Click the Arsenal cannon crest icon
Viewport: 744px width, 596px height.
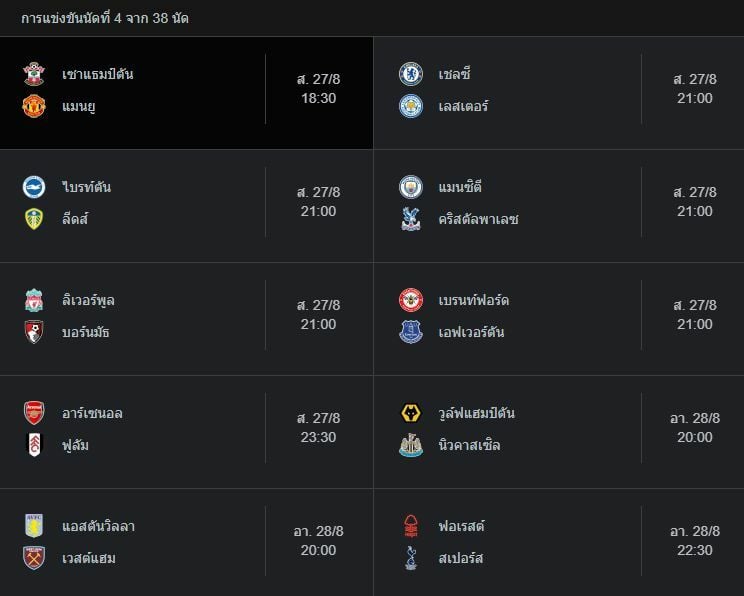coord(34,413)
